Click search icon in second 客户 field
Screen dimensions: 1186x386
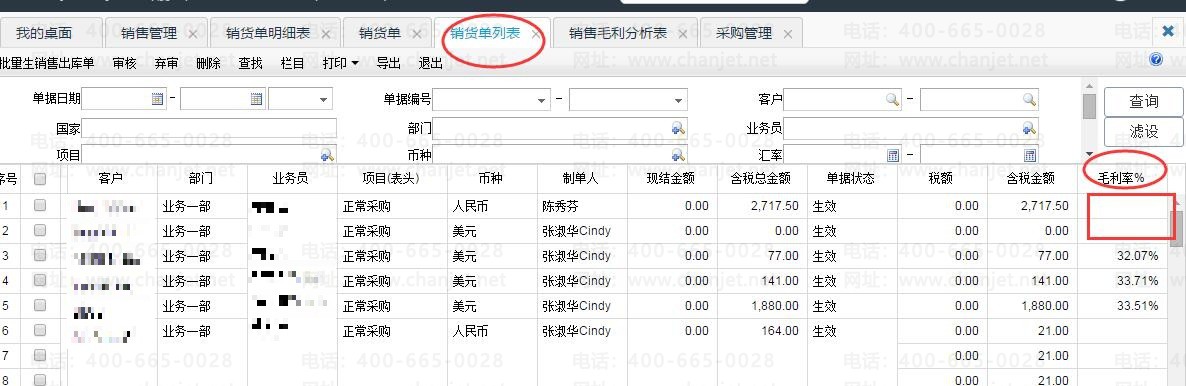(1029, 99)
